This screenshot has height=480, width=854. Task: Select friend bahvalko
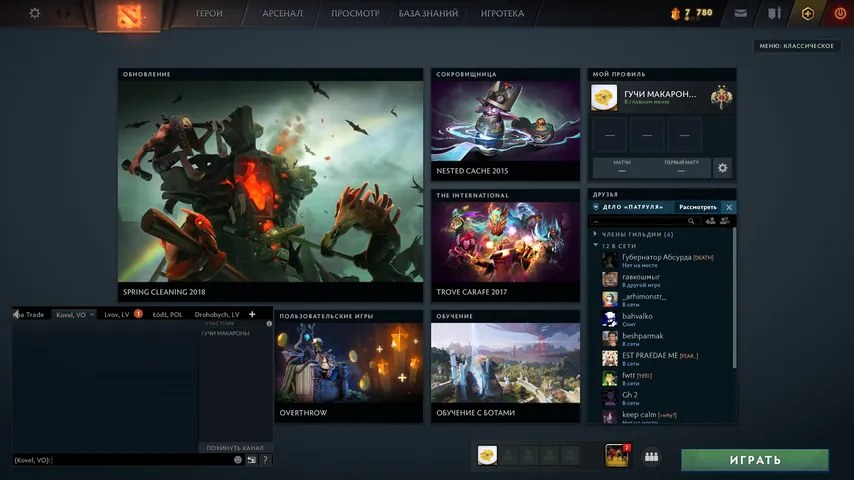coord(662,319)
